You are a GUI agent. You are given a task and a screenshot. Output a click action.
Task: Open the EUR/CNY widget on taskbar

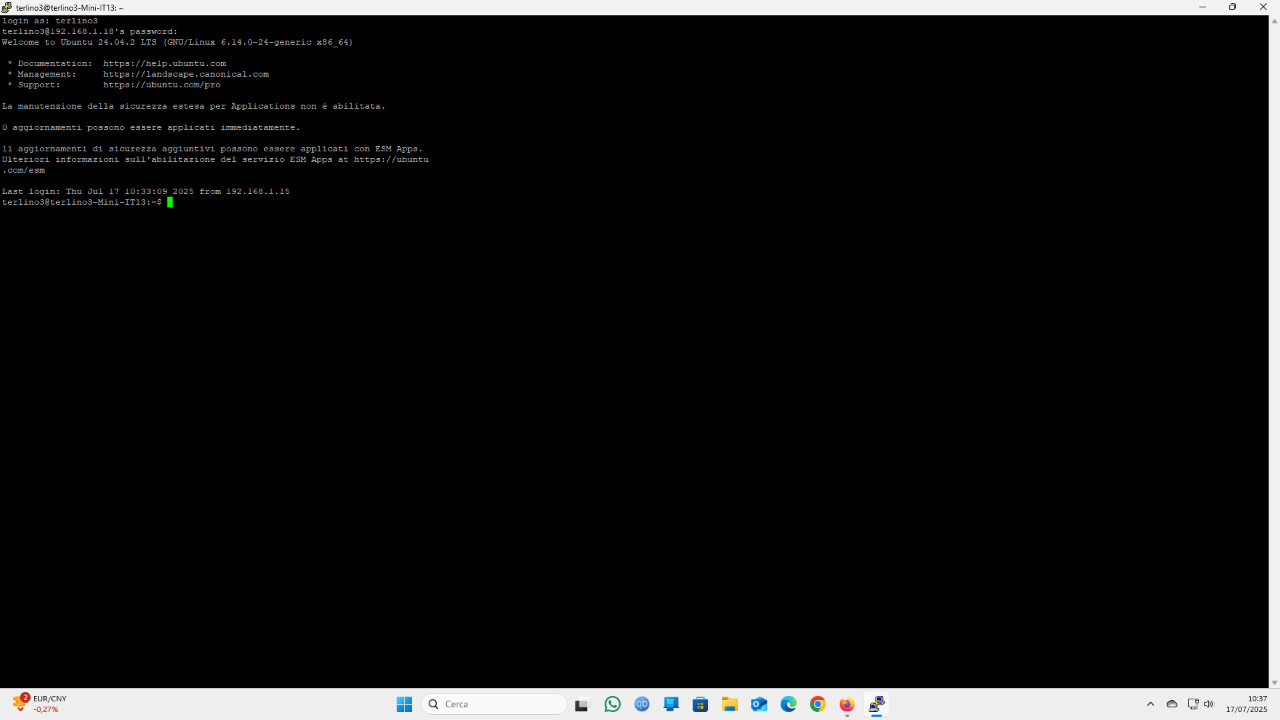pyautogui.click(x=40, y=704)
